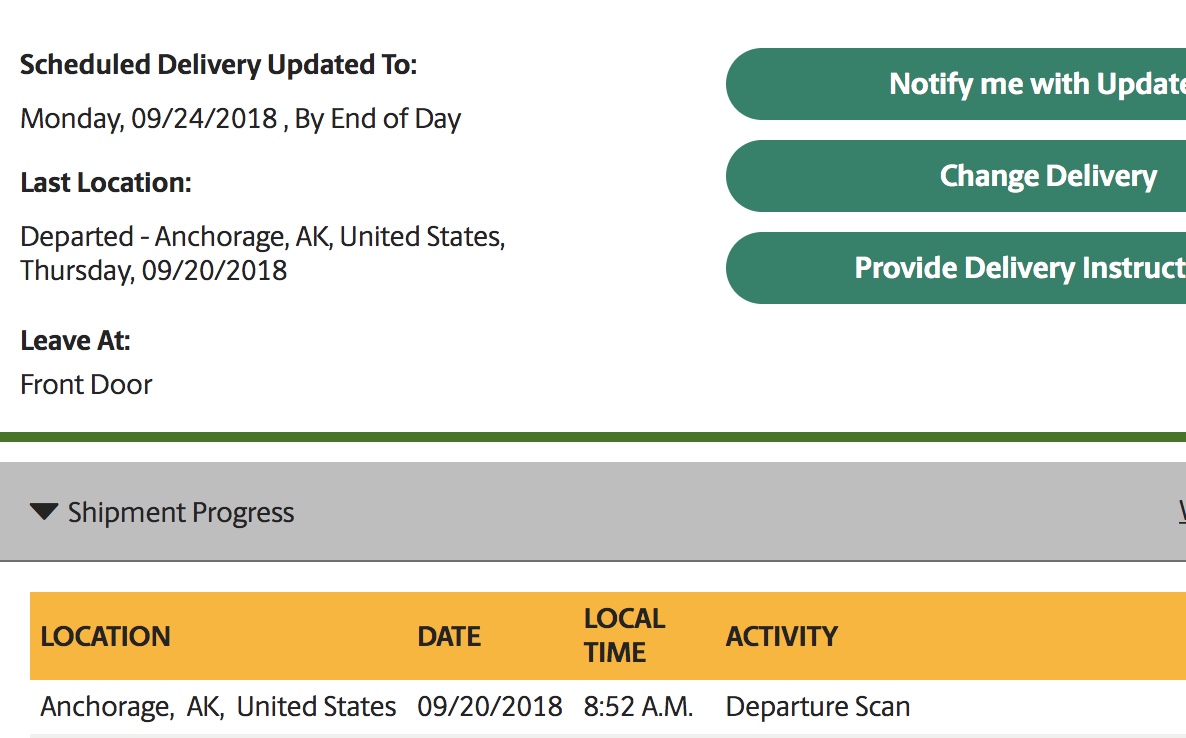Click the DATE column header
This screenshot has width=1186, height=738.
click(x=449, y=637)
